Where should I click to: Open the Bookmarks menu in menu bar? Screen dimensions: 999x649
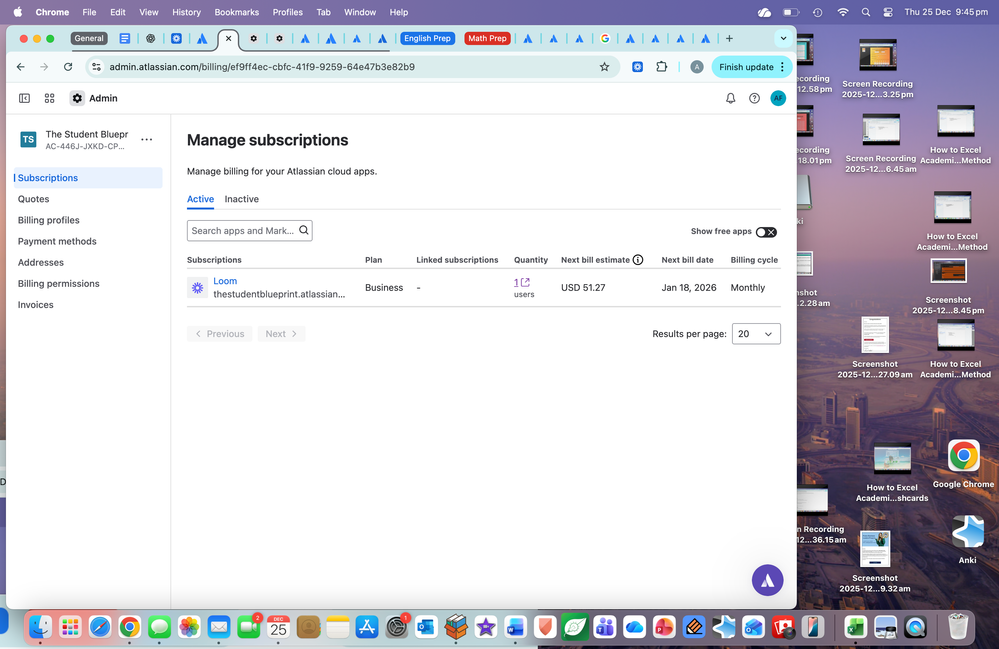click(236, 12)
